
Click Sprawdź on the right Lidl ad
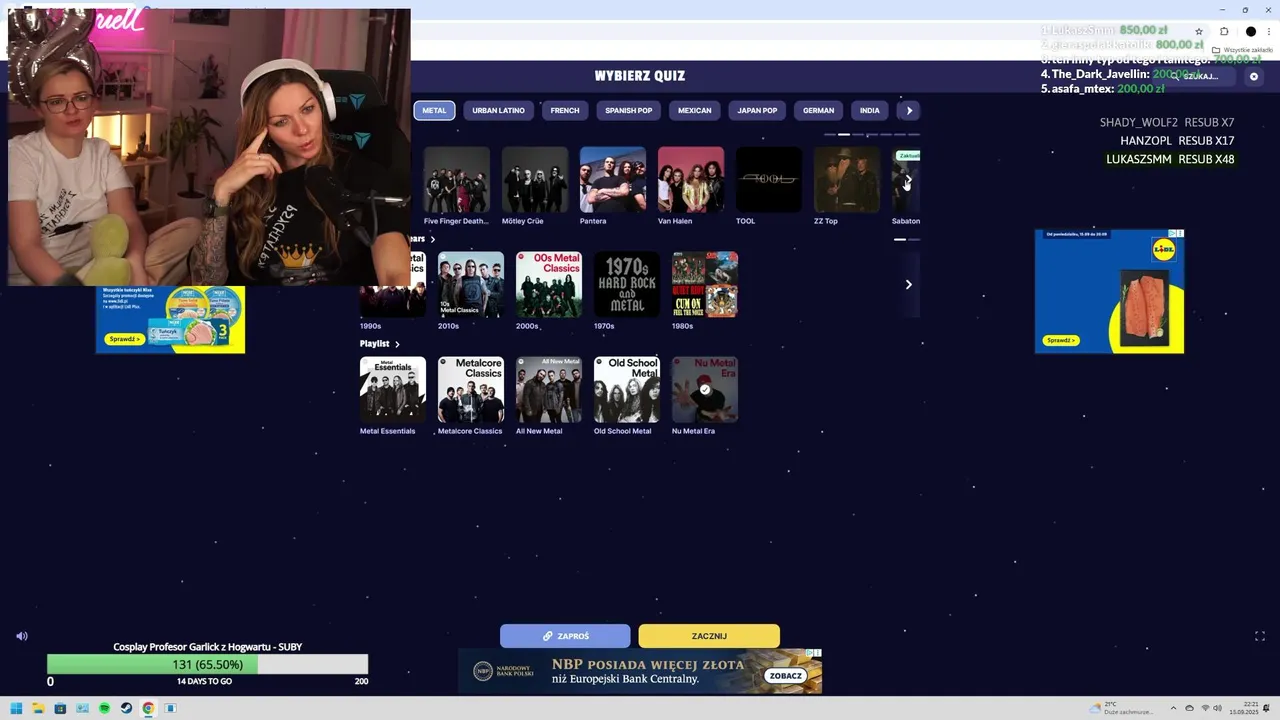[1061, 340]
